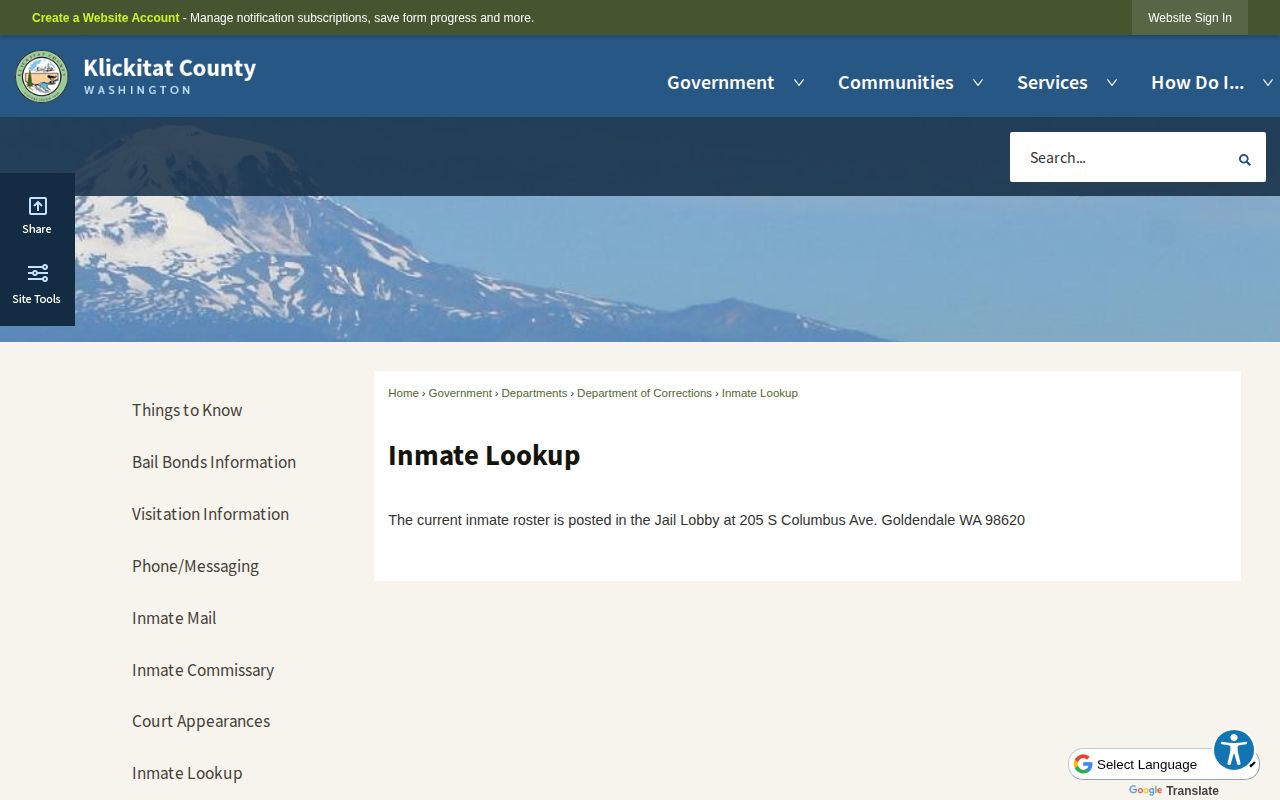This screenshot has height=800, width=1280.
Task: Open Visitation Information in sidebar
Action: 210,514
